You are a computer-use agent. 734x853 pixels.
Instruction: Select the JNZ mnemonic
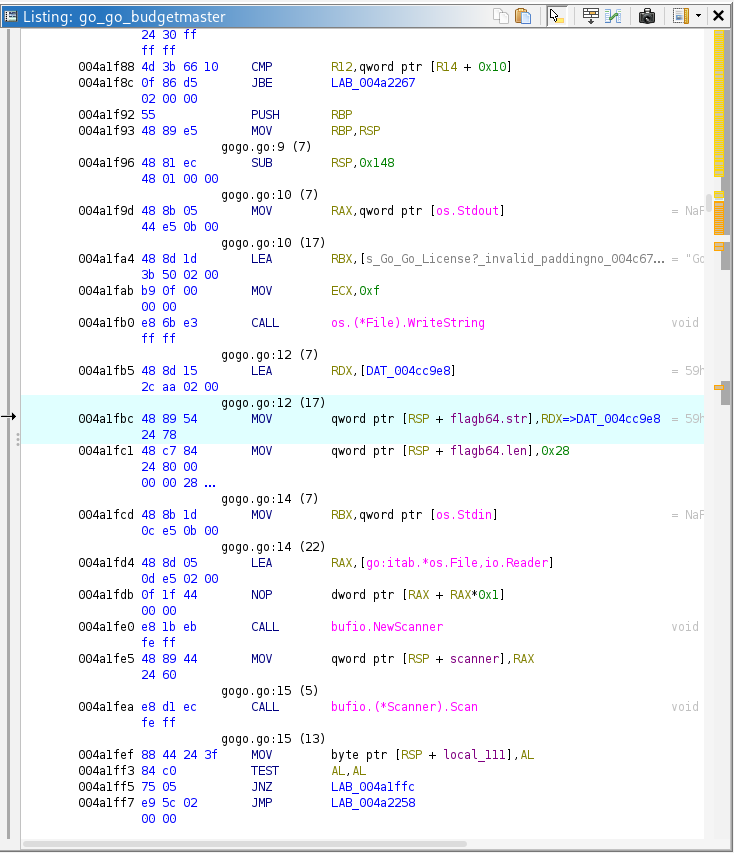262,787
